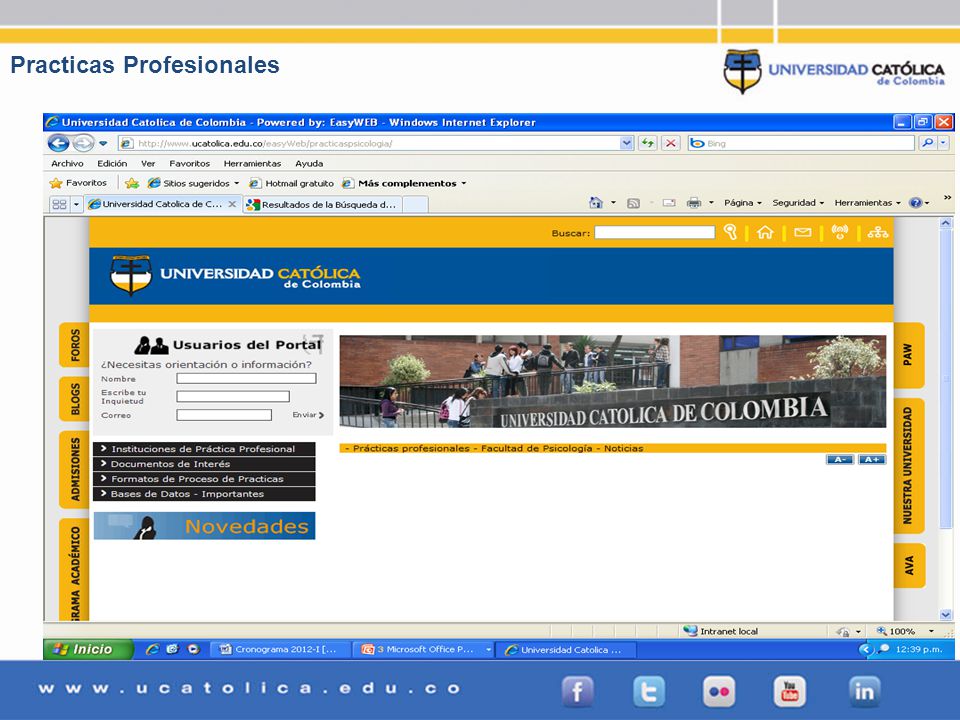960x720 pixels.
Task: Open the FOROS side tab
Action: (x=75, y=345)
